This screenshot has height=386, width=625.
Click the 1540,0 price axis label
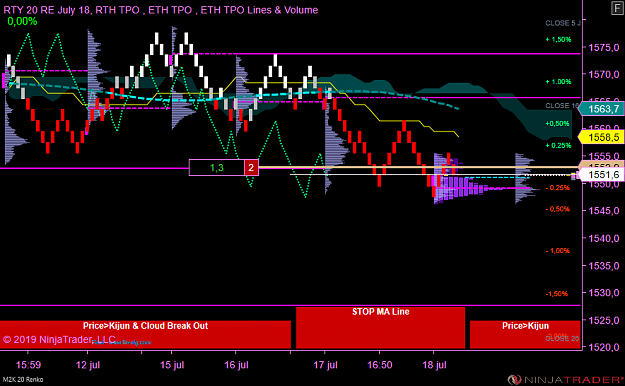coord(604,238)
